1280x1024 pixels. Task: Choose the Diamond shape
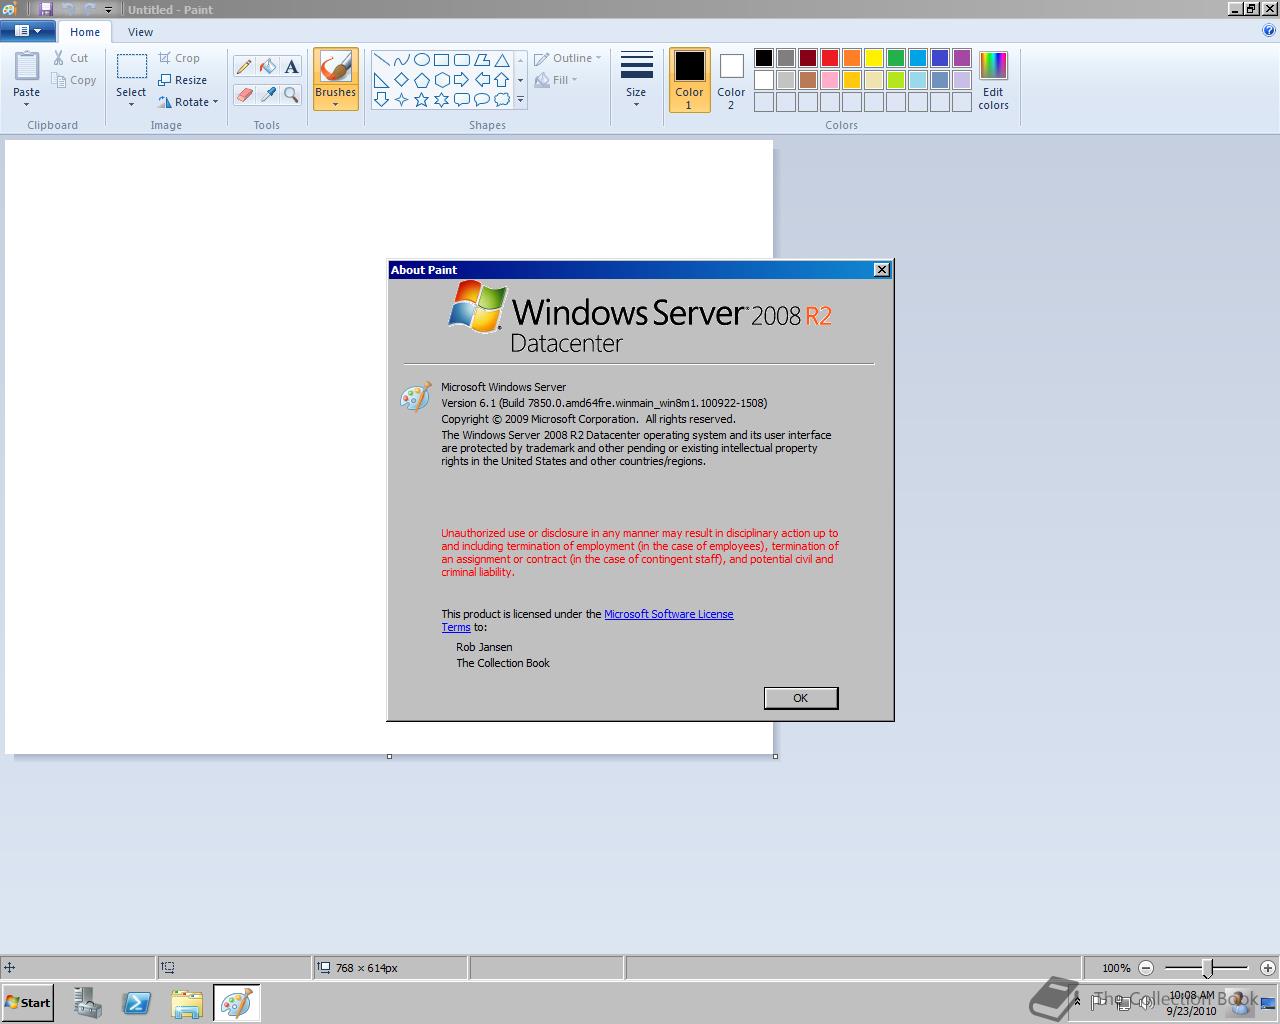(x=401, y=80)
